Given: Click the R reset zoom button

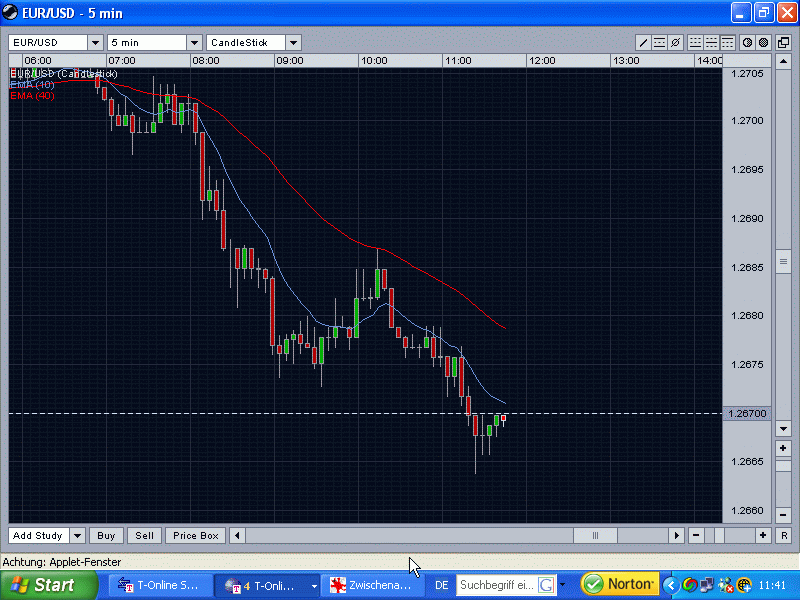Looking at the screenshot, I should 784,536.
